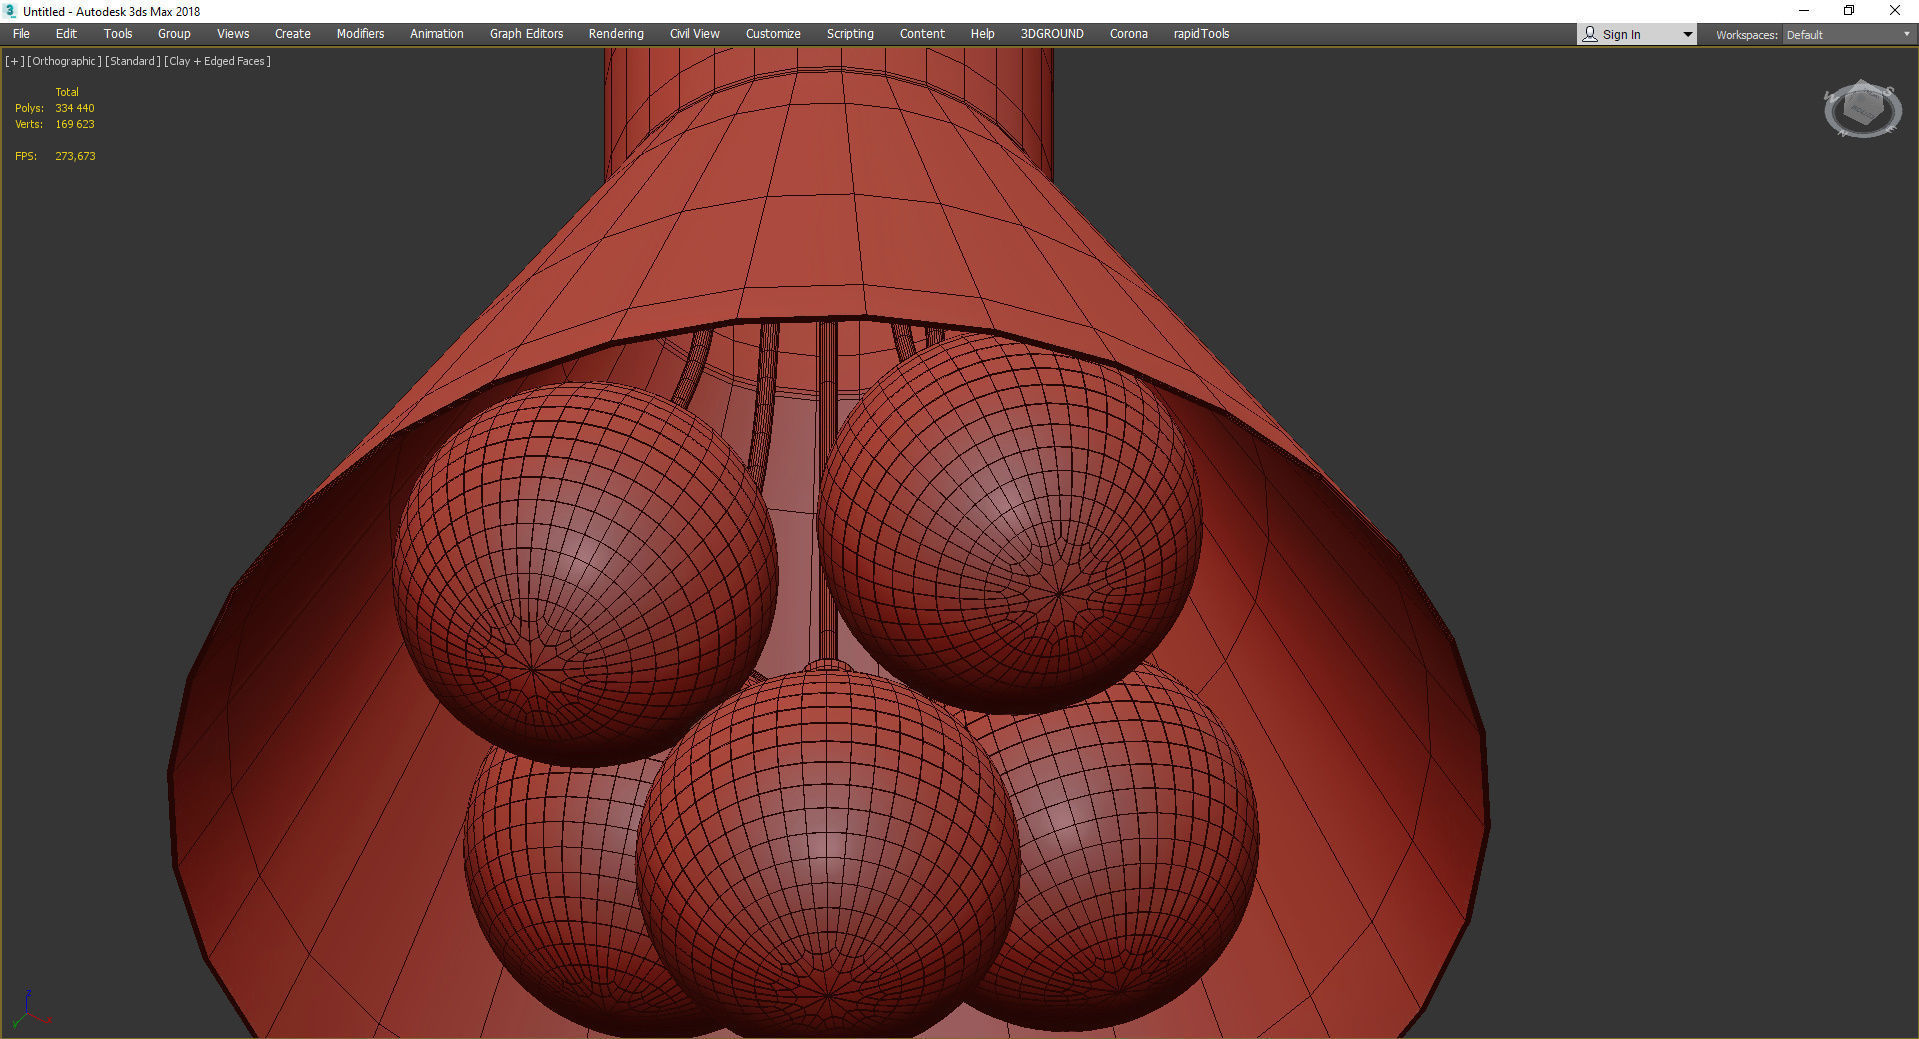Open the Customize menu
Image resolution: width=1919 pixels, height=1039 pixels.
click(x=773, y=34)
